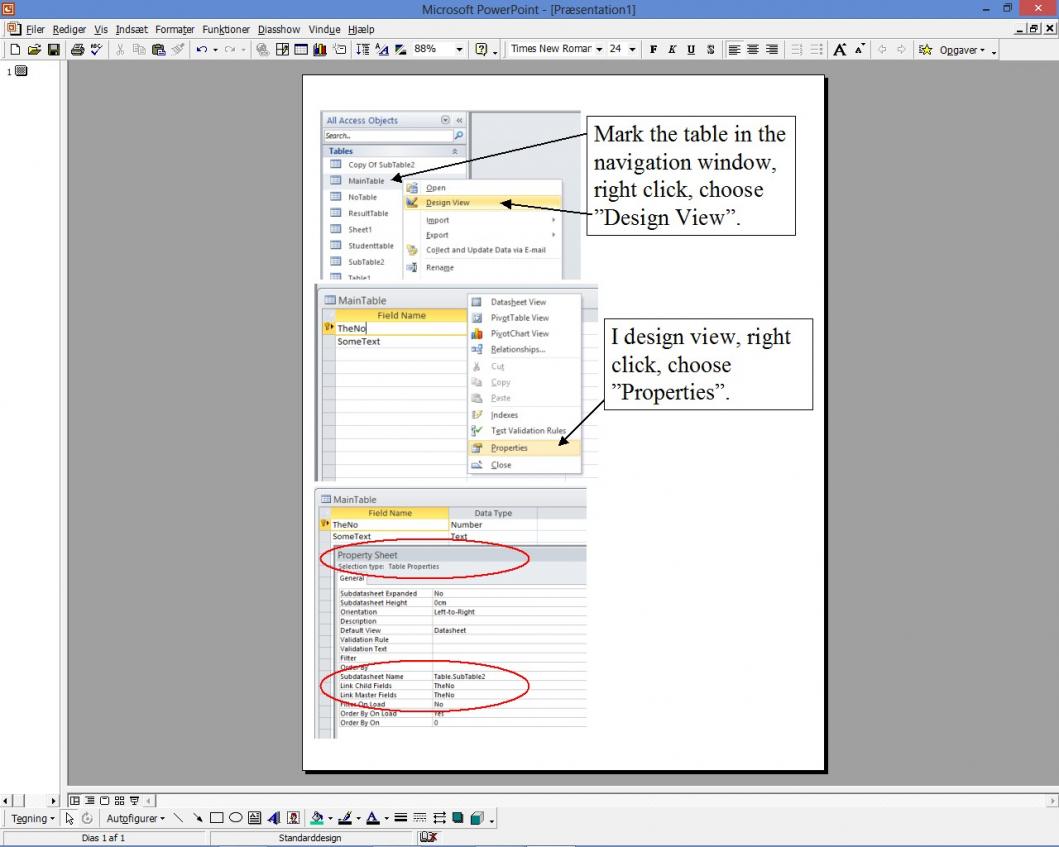Open the Help question mark icon

coord(481,49)
